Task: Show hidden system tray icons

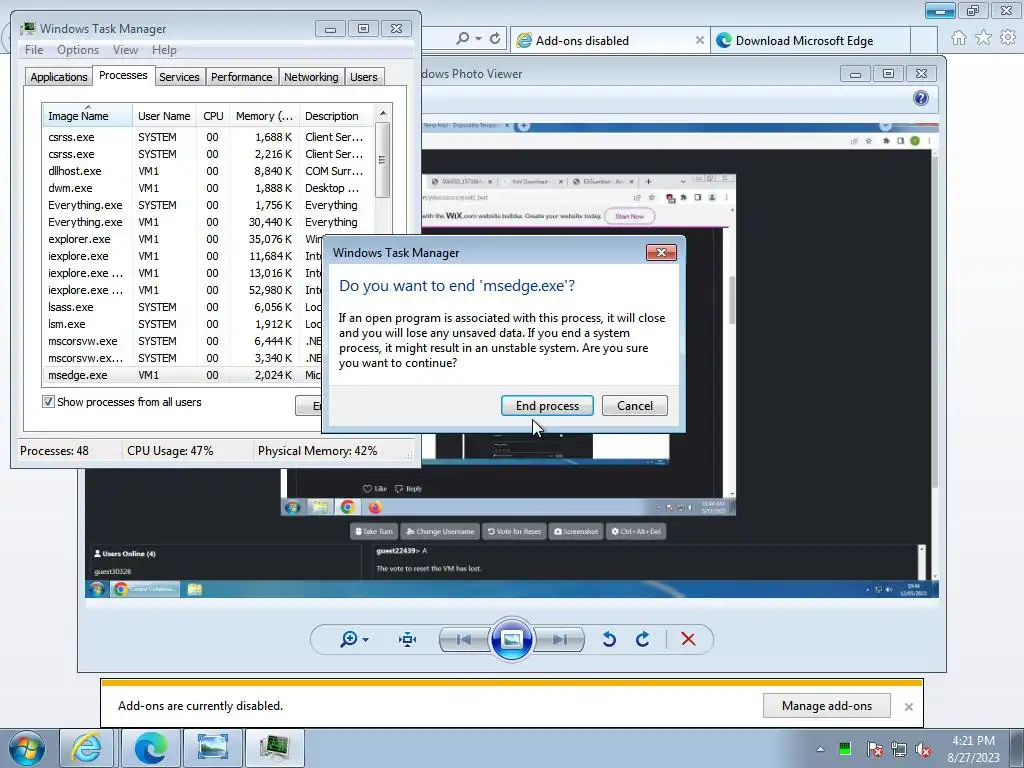Action: tap(820, 749)
